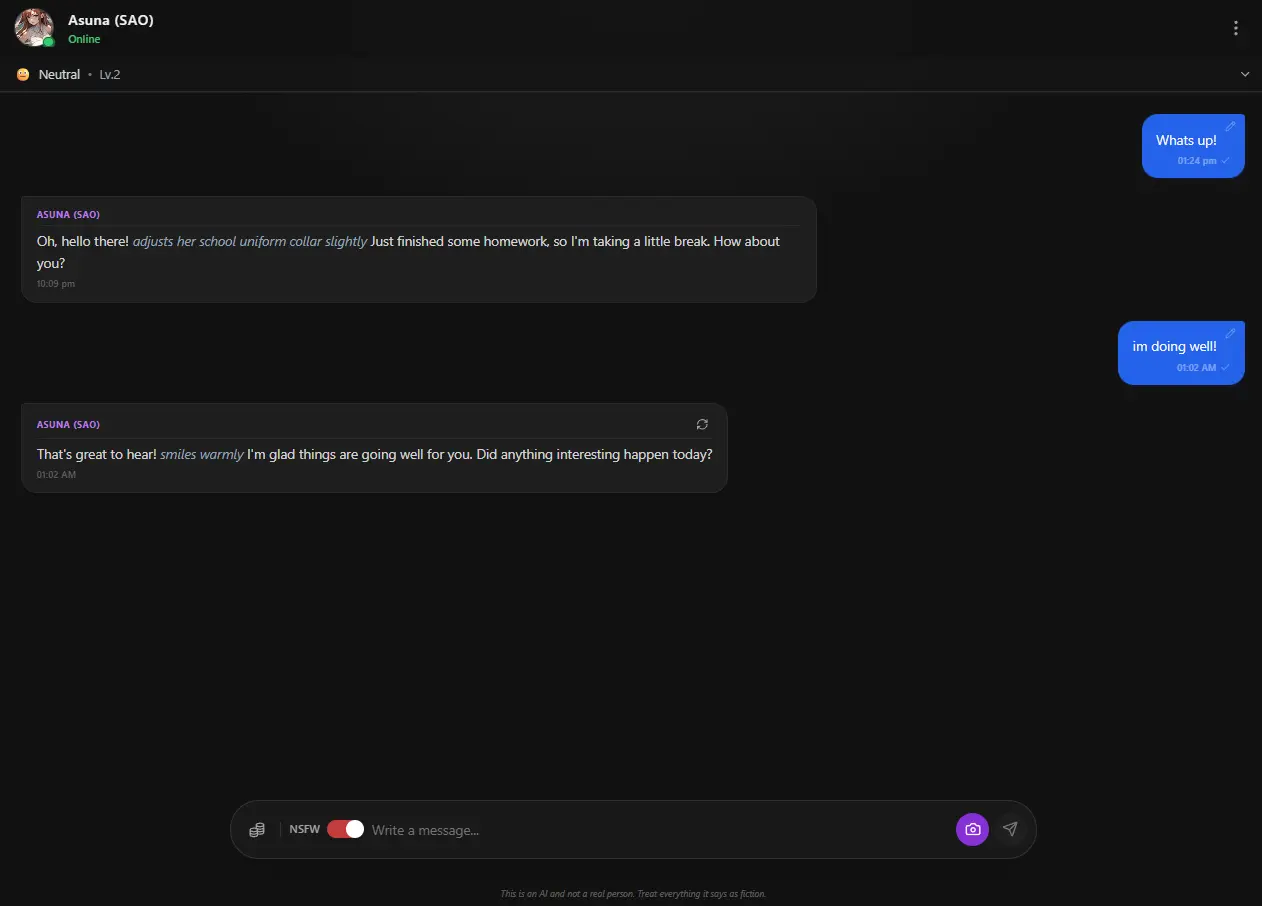Click the AI disclaimer text at the bottom
Screen dimensions: 1262x906
632,893
